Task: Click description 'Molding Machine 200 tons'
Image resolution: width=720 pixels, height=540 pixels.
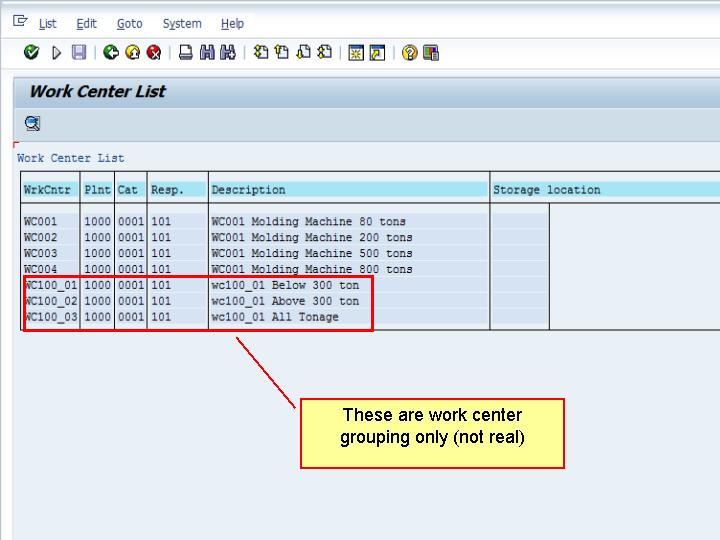Action: (332, 237)
